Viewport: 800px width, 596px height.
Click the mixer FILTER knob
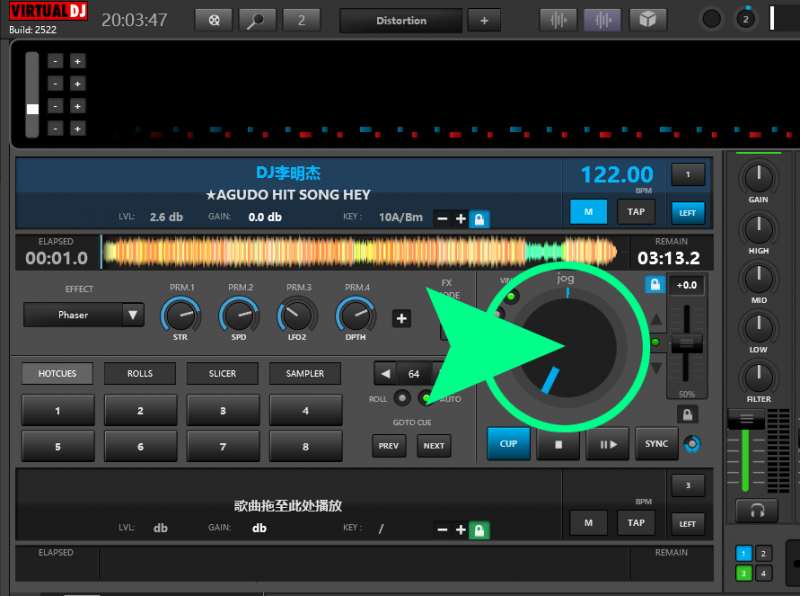coord(758,377)
